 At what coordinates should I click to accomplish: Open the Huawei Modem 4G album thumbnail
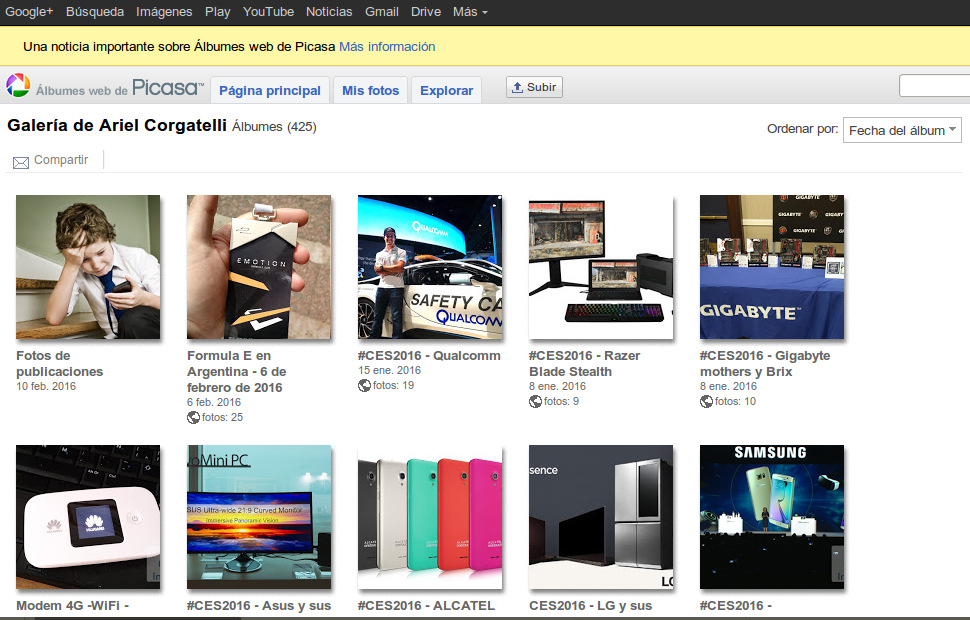(88, 517)
